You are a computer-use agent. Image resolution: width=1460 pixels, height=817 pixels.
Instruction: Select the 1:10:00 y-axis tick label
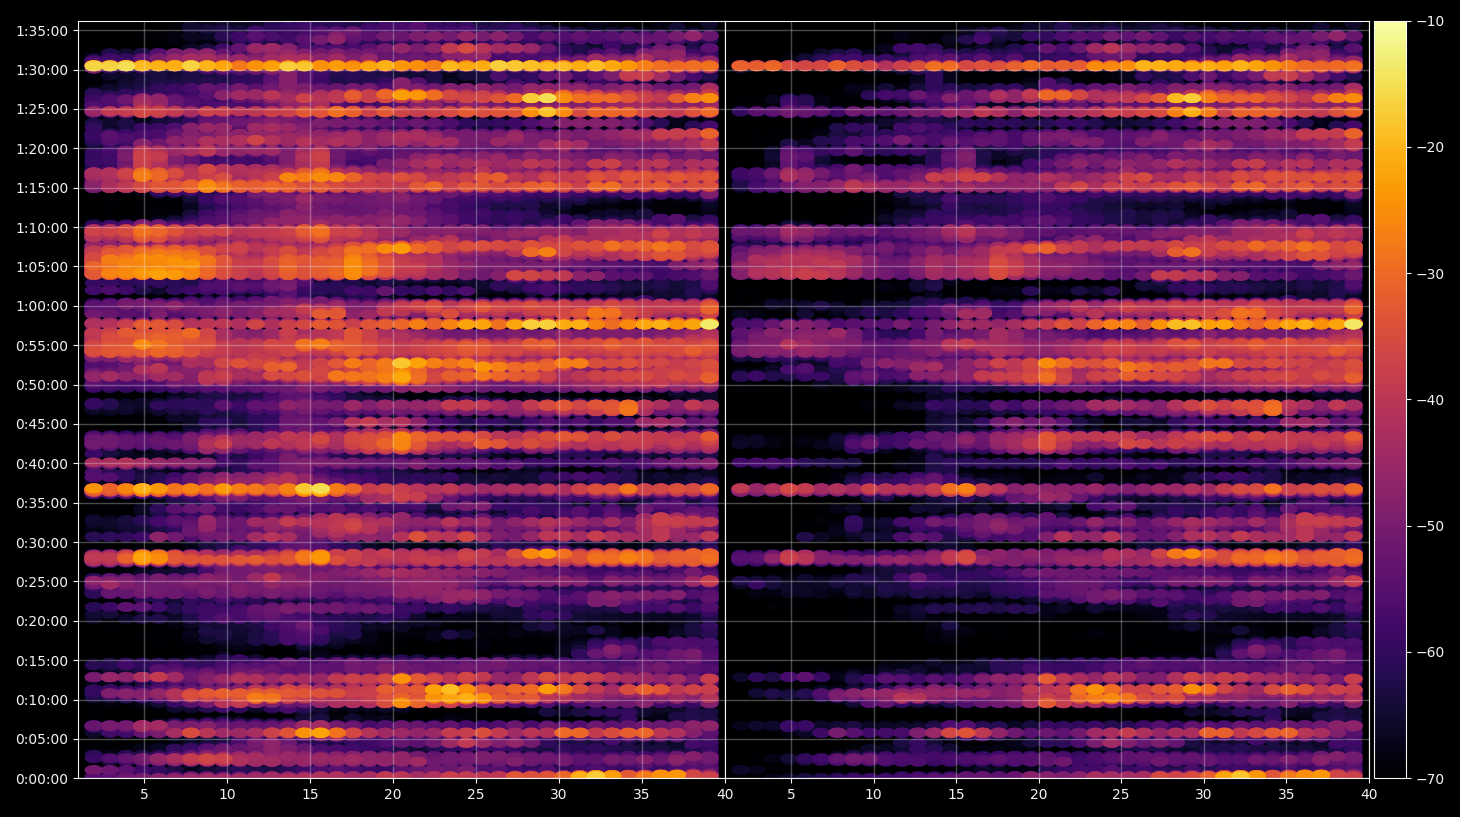(x=42, y=228)
